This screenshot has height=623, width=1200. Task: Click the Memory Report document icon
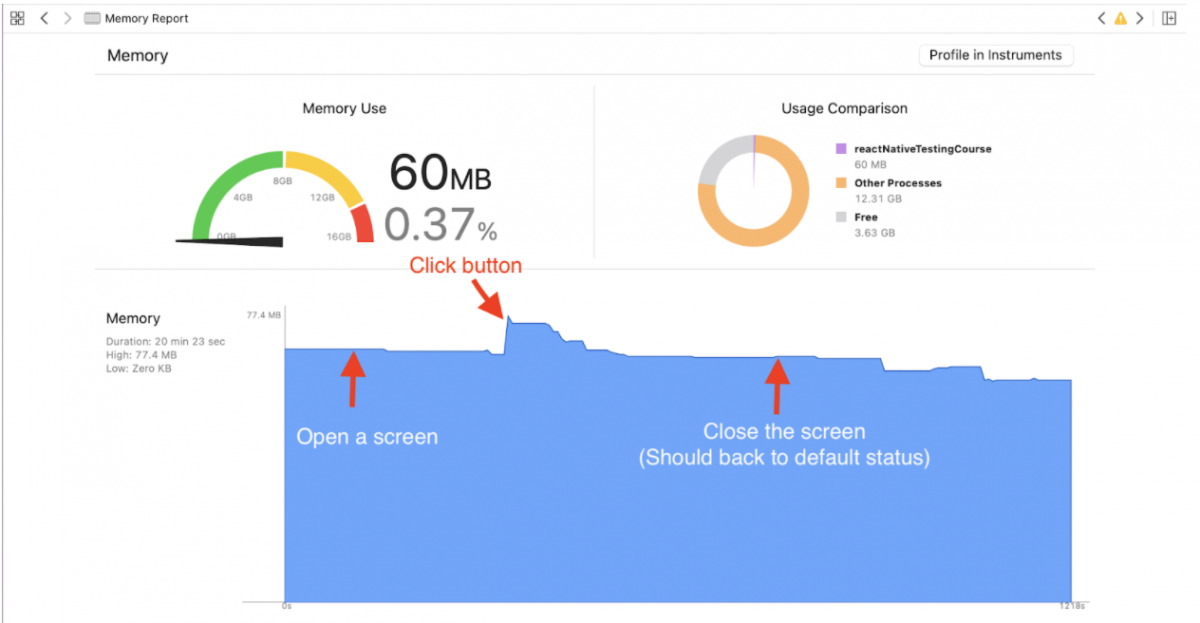pos(93,18)
